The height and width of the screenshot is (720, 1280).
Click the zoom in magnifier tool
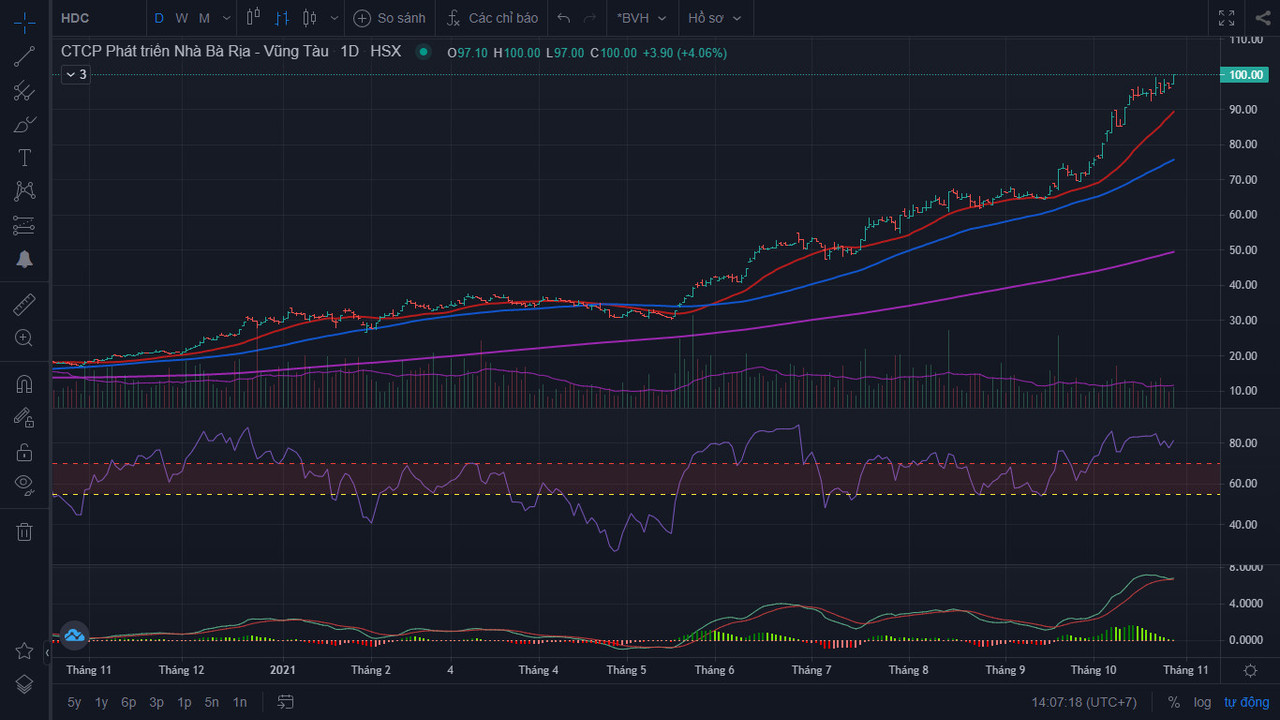click(x=24, y=338)
